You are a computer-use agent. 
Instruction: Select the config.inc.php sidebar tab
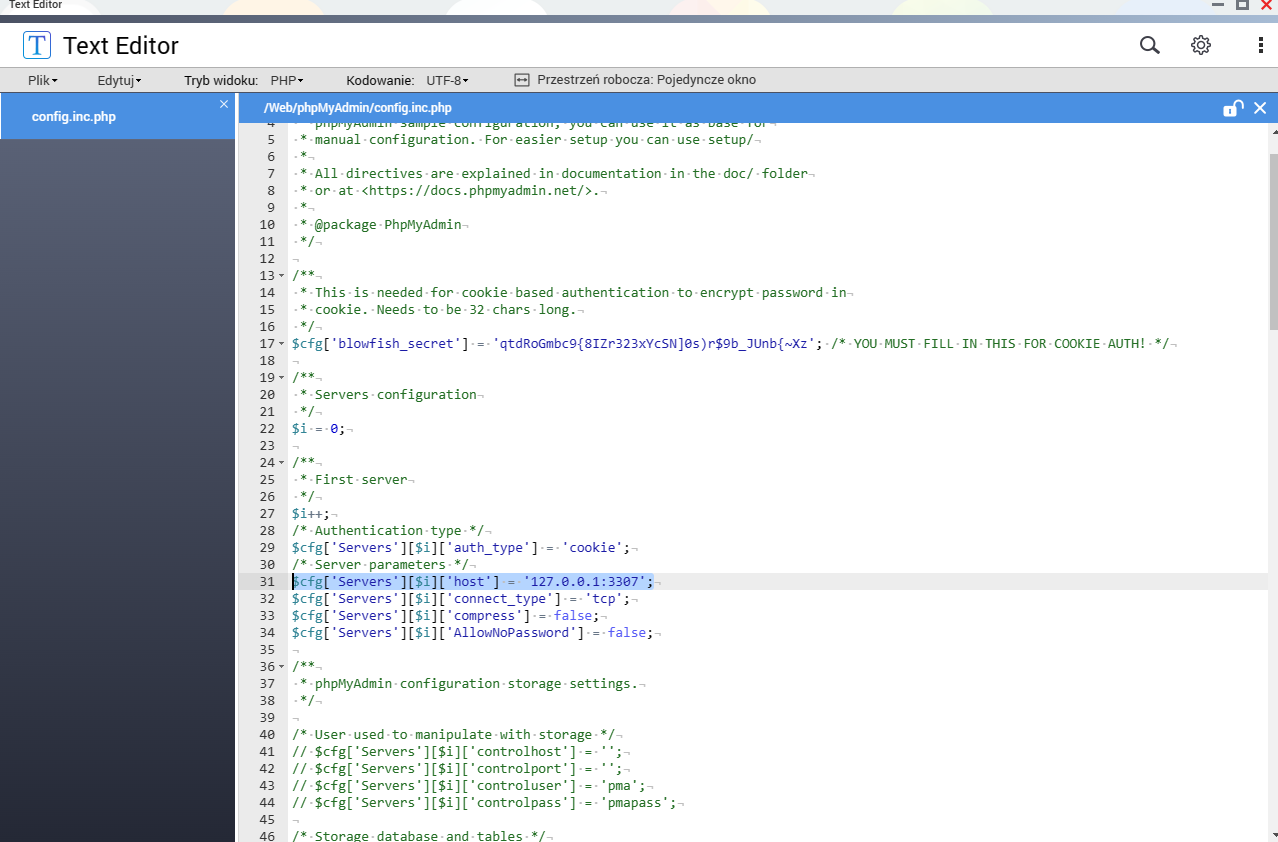118,117
